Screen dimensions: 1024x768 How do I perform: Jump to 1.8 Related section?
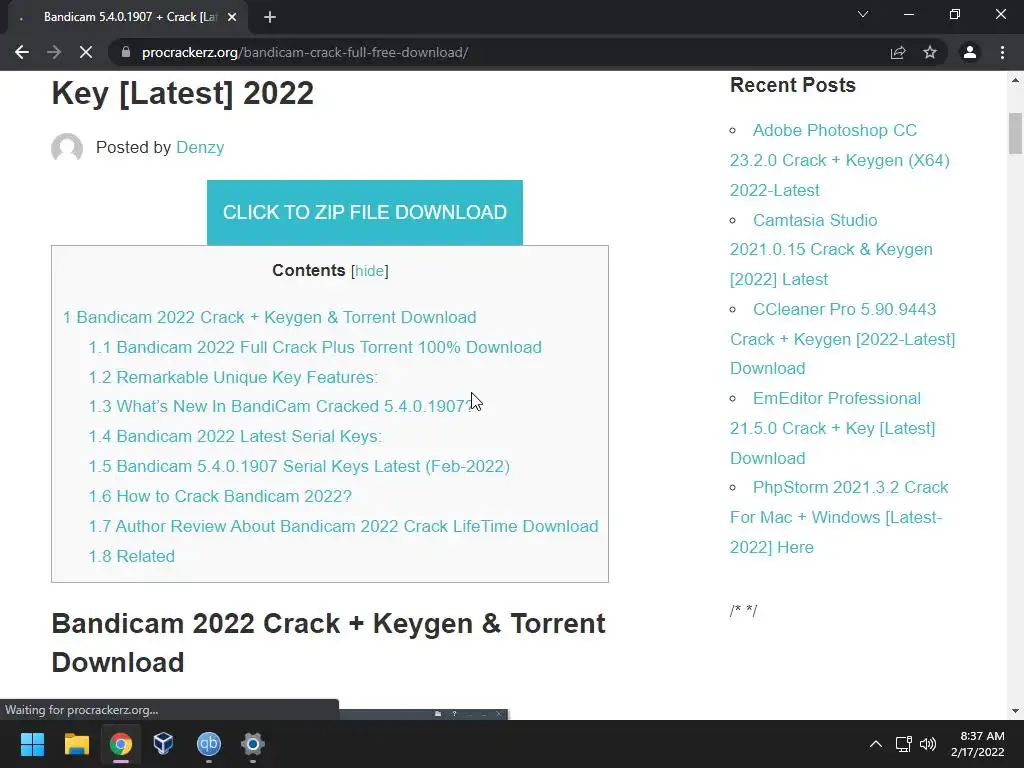131,556
